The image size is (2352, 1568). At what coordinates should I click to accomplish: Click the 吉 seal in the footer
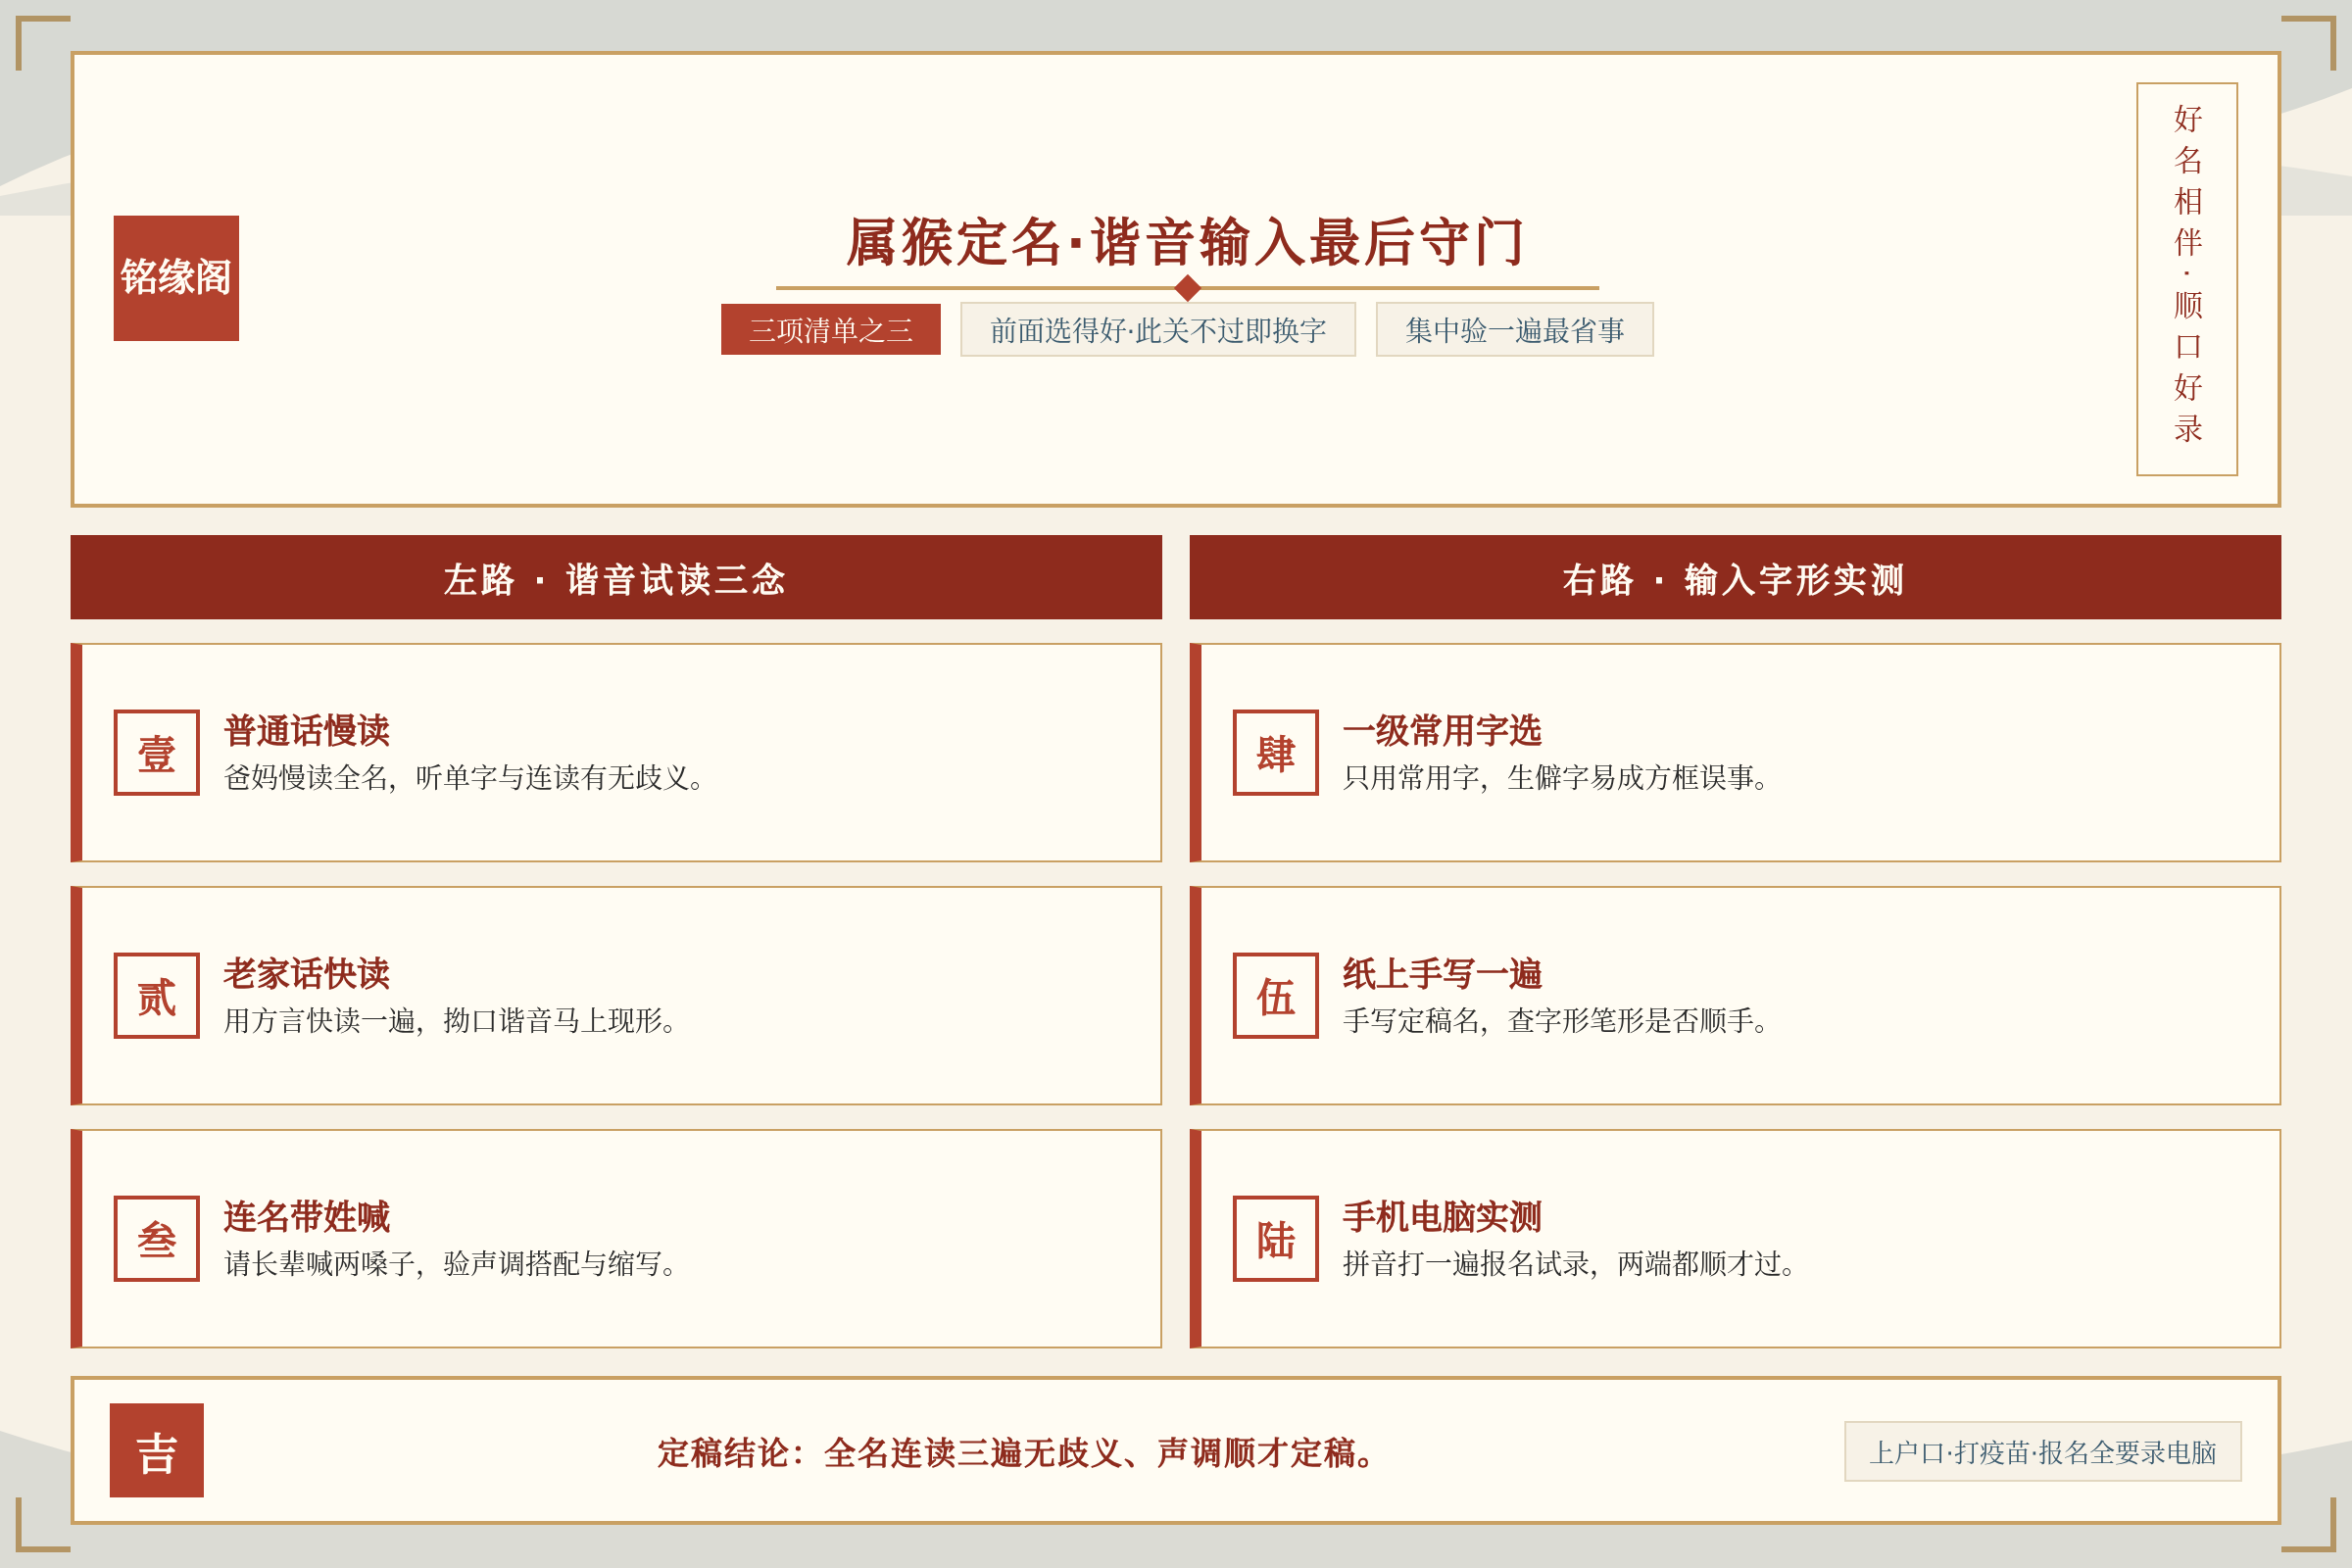click(157, 1450)
